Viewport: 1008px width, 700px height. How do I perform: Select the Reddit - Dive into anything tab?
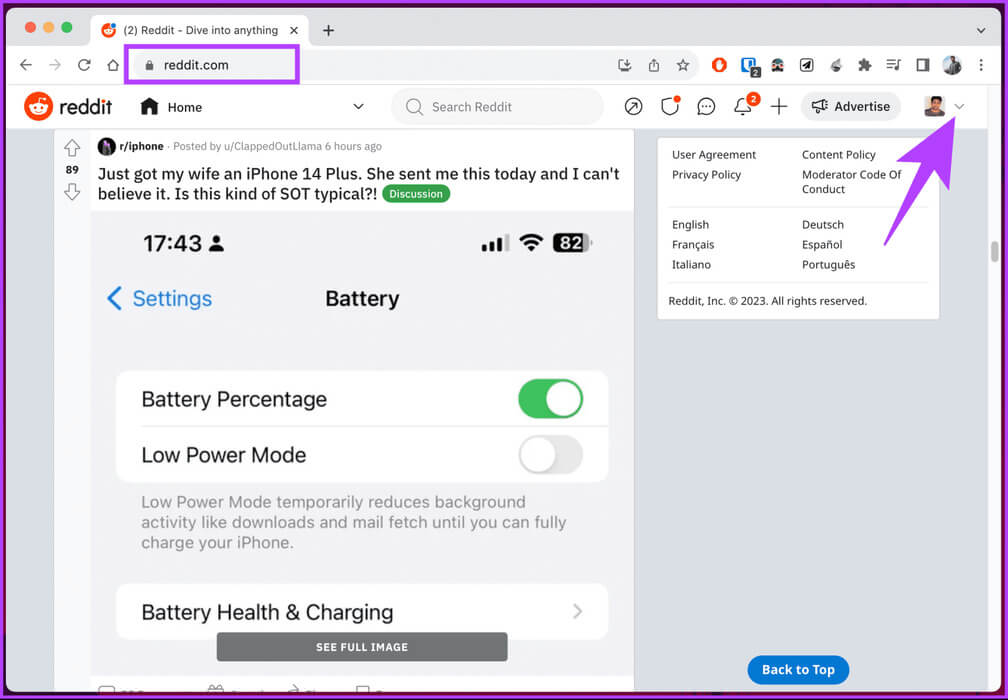click(x=200, y=30)
